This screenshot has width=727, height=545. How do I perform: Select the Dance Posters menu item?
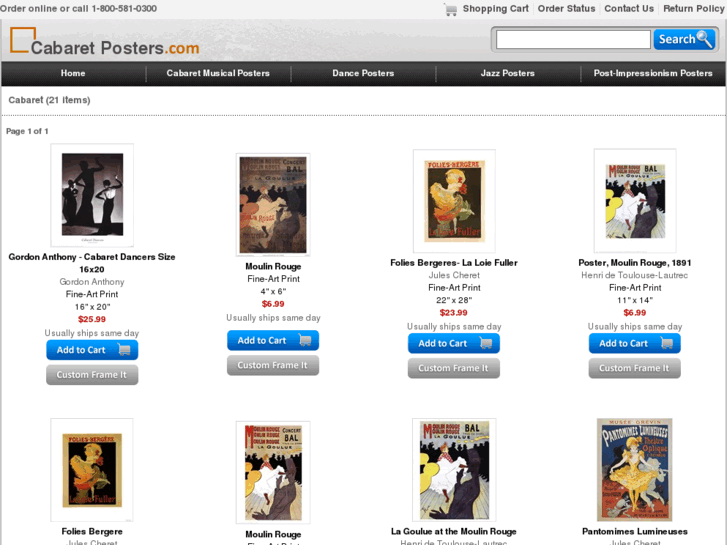point(363,73)
